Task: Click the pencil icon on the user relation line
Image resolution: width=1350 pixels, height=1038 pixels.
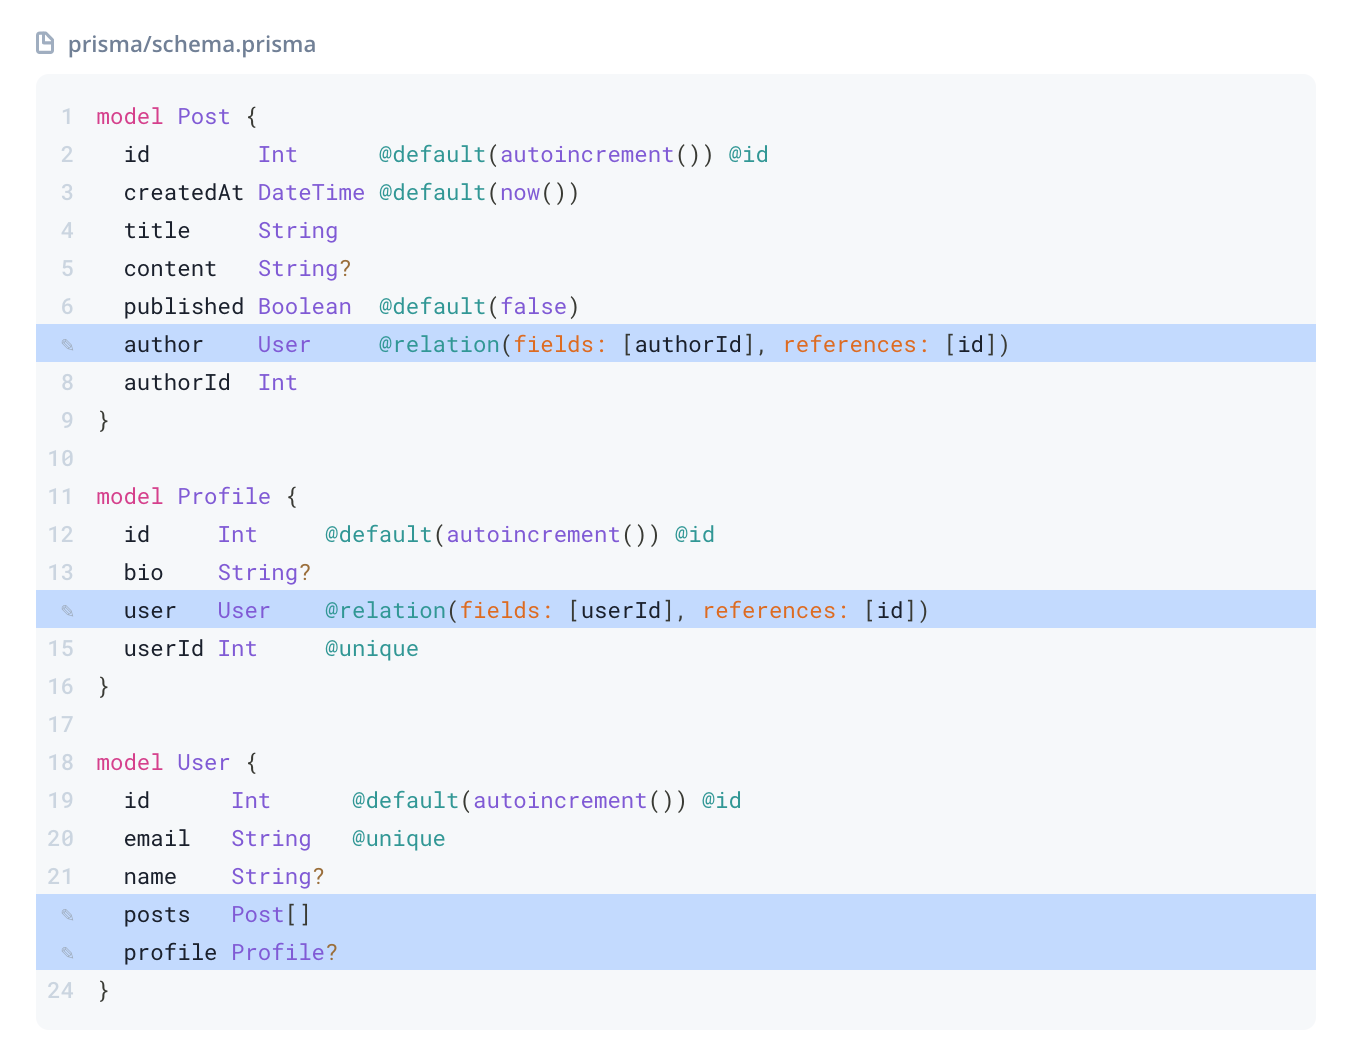Action: point(67,611)
